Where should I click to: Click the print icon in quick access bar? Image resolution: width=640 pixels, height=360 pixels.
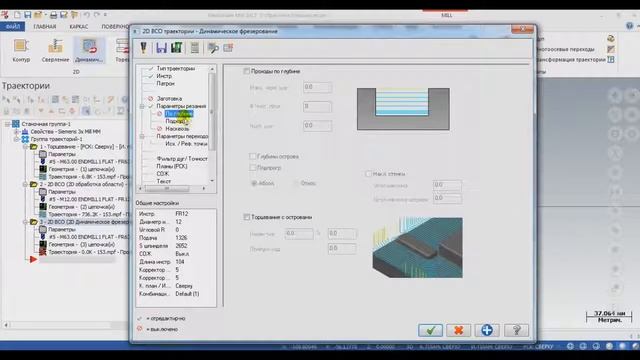[x=53, y=15]
